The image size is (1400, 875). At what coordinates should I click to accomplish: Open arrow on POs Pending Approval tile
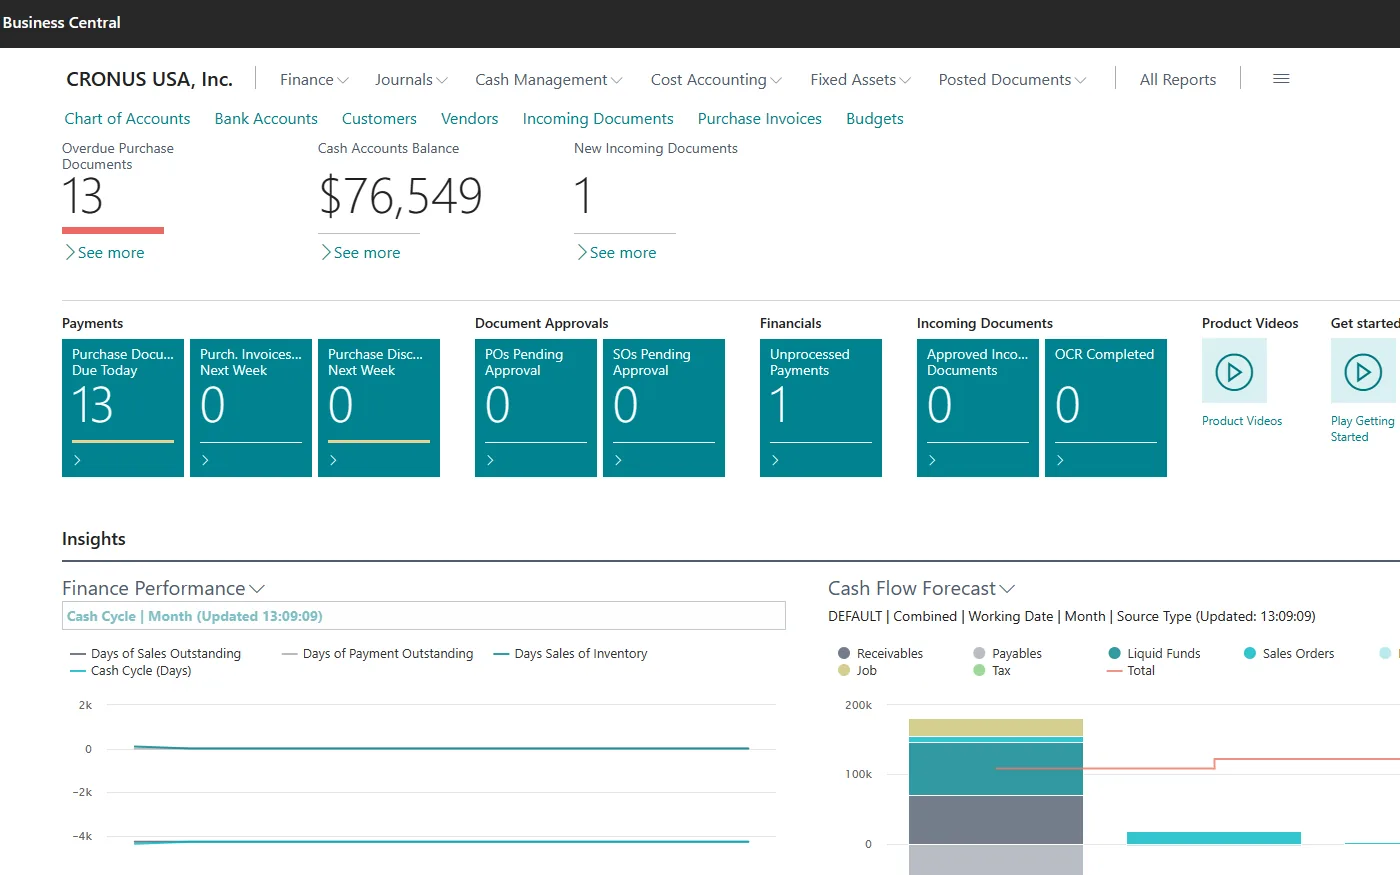point(490,460)
